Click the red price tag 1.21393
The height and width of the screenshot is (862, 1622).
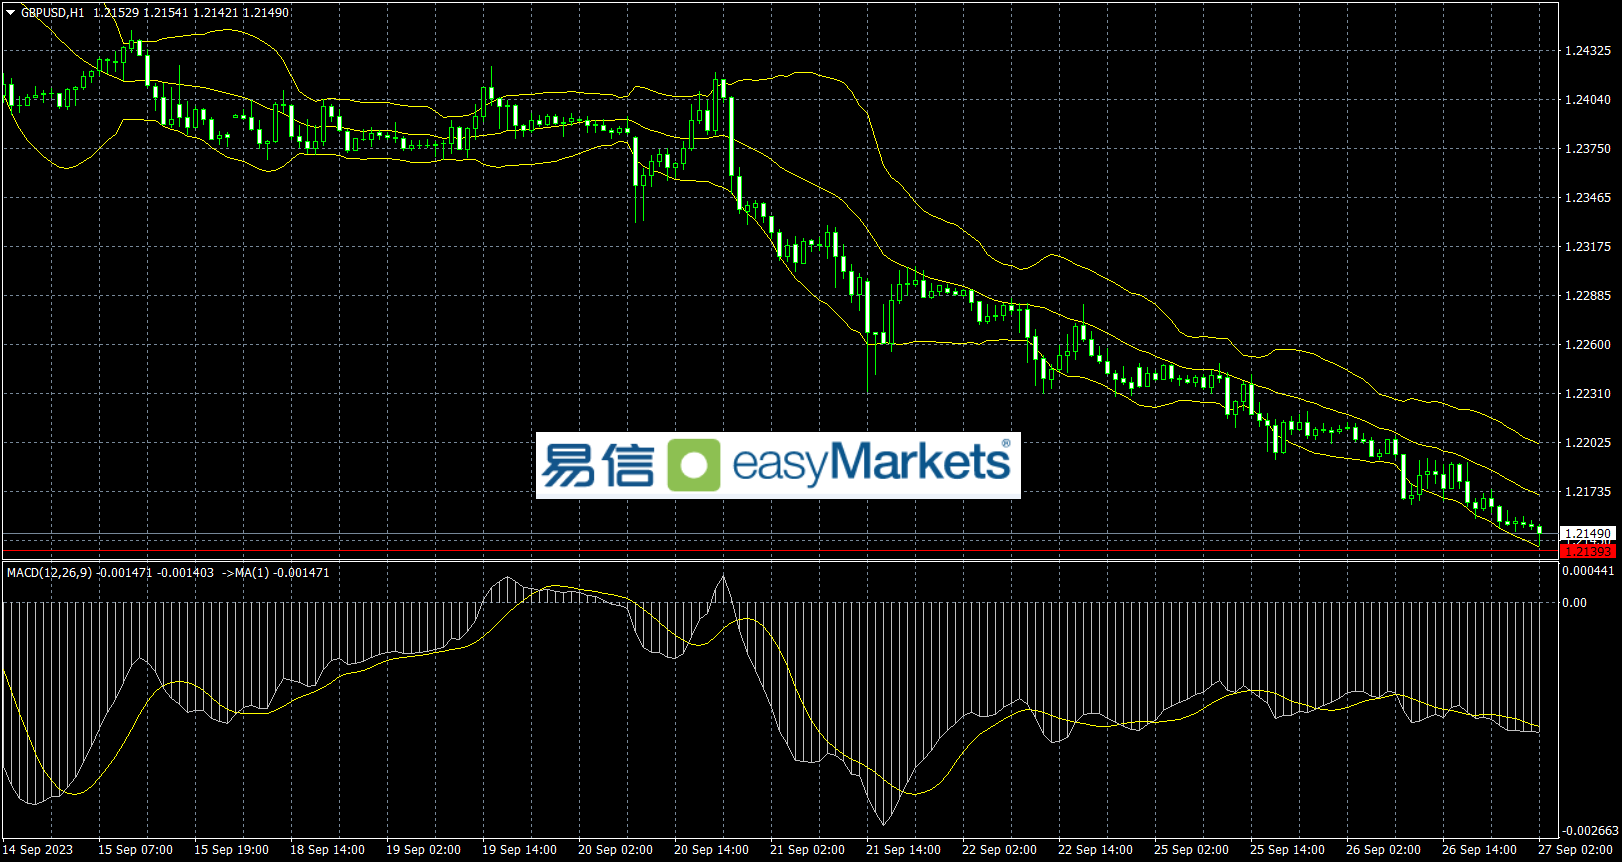coord(1587,551)
